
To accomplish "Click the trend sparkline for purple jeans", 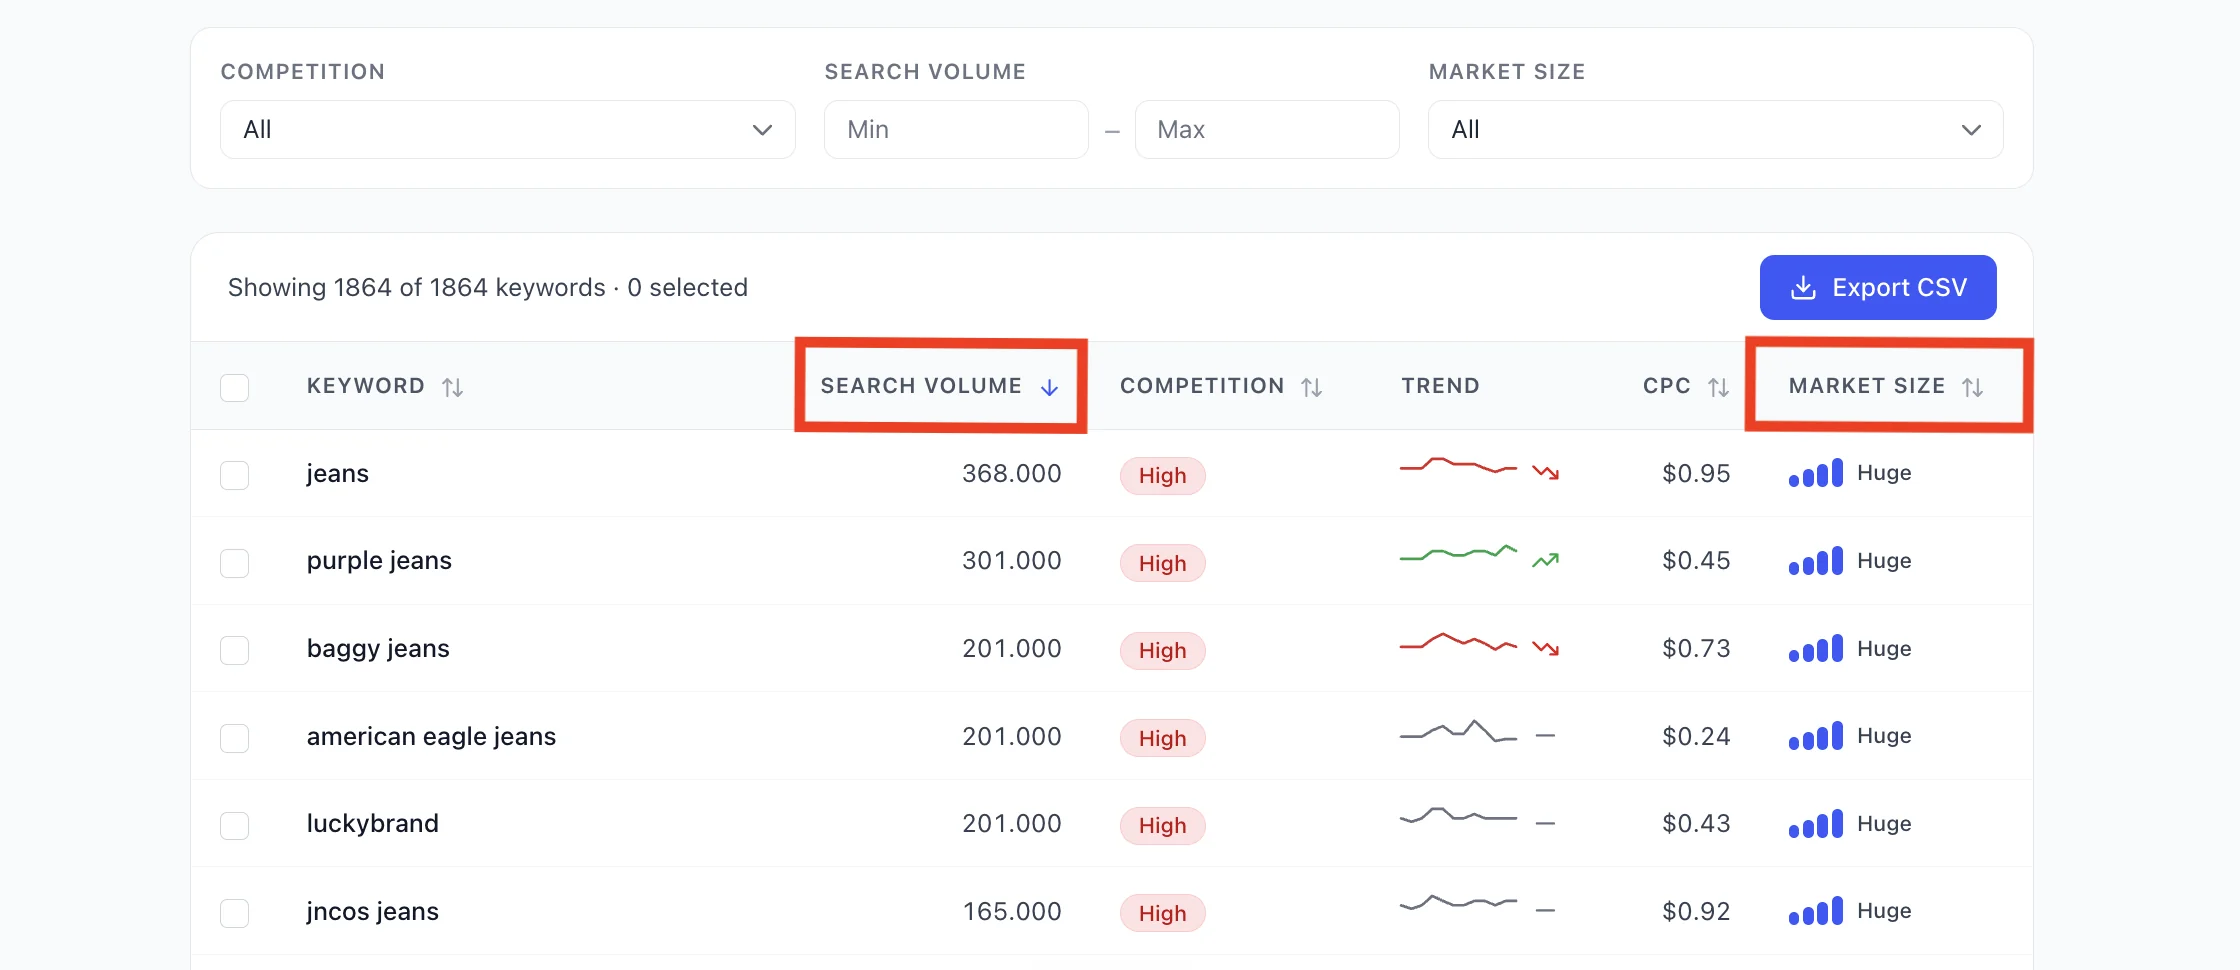I will point(1458,553).
